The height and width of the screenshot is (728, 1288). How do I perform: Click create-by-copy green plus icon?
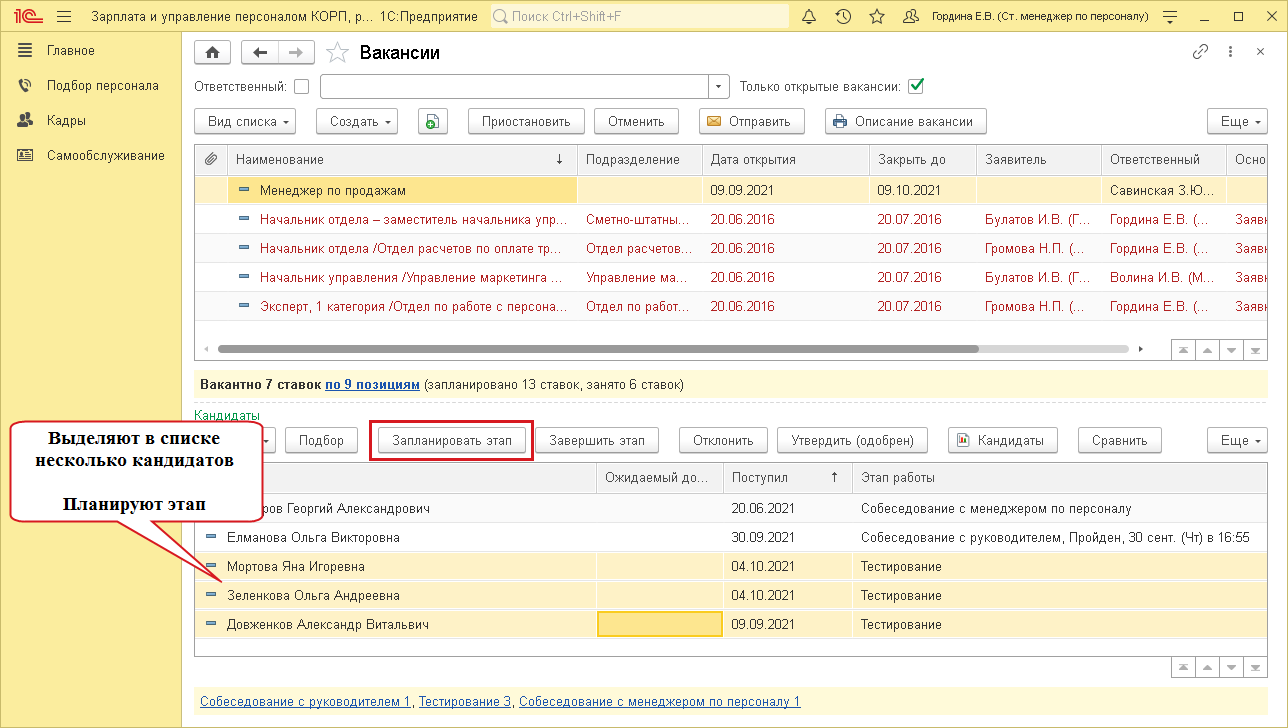pos(432,121)
